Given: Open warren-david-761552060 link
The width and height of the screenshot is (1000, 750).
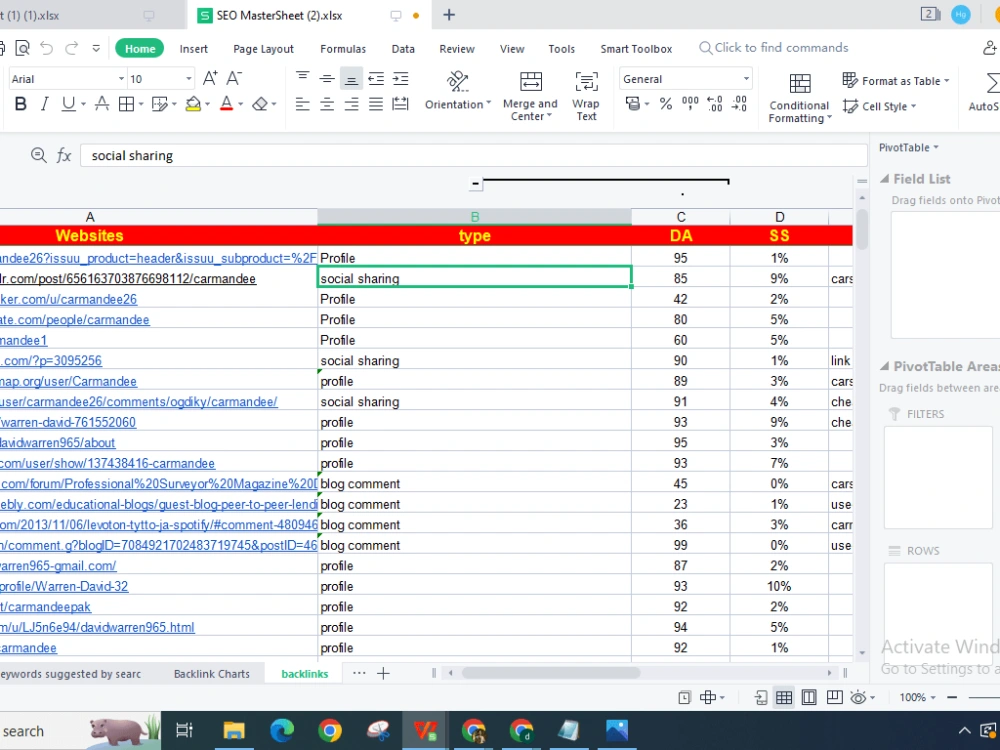Looking at the screenshot, I should [68, 422].
